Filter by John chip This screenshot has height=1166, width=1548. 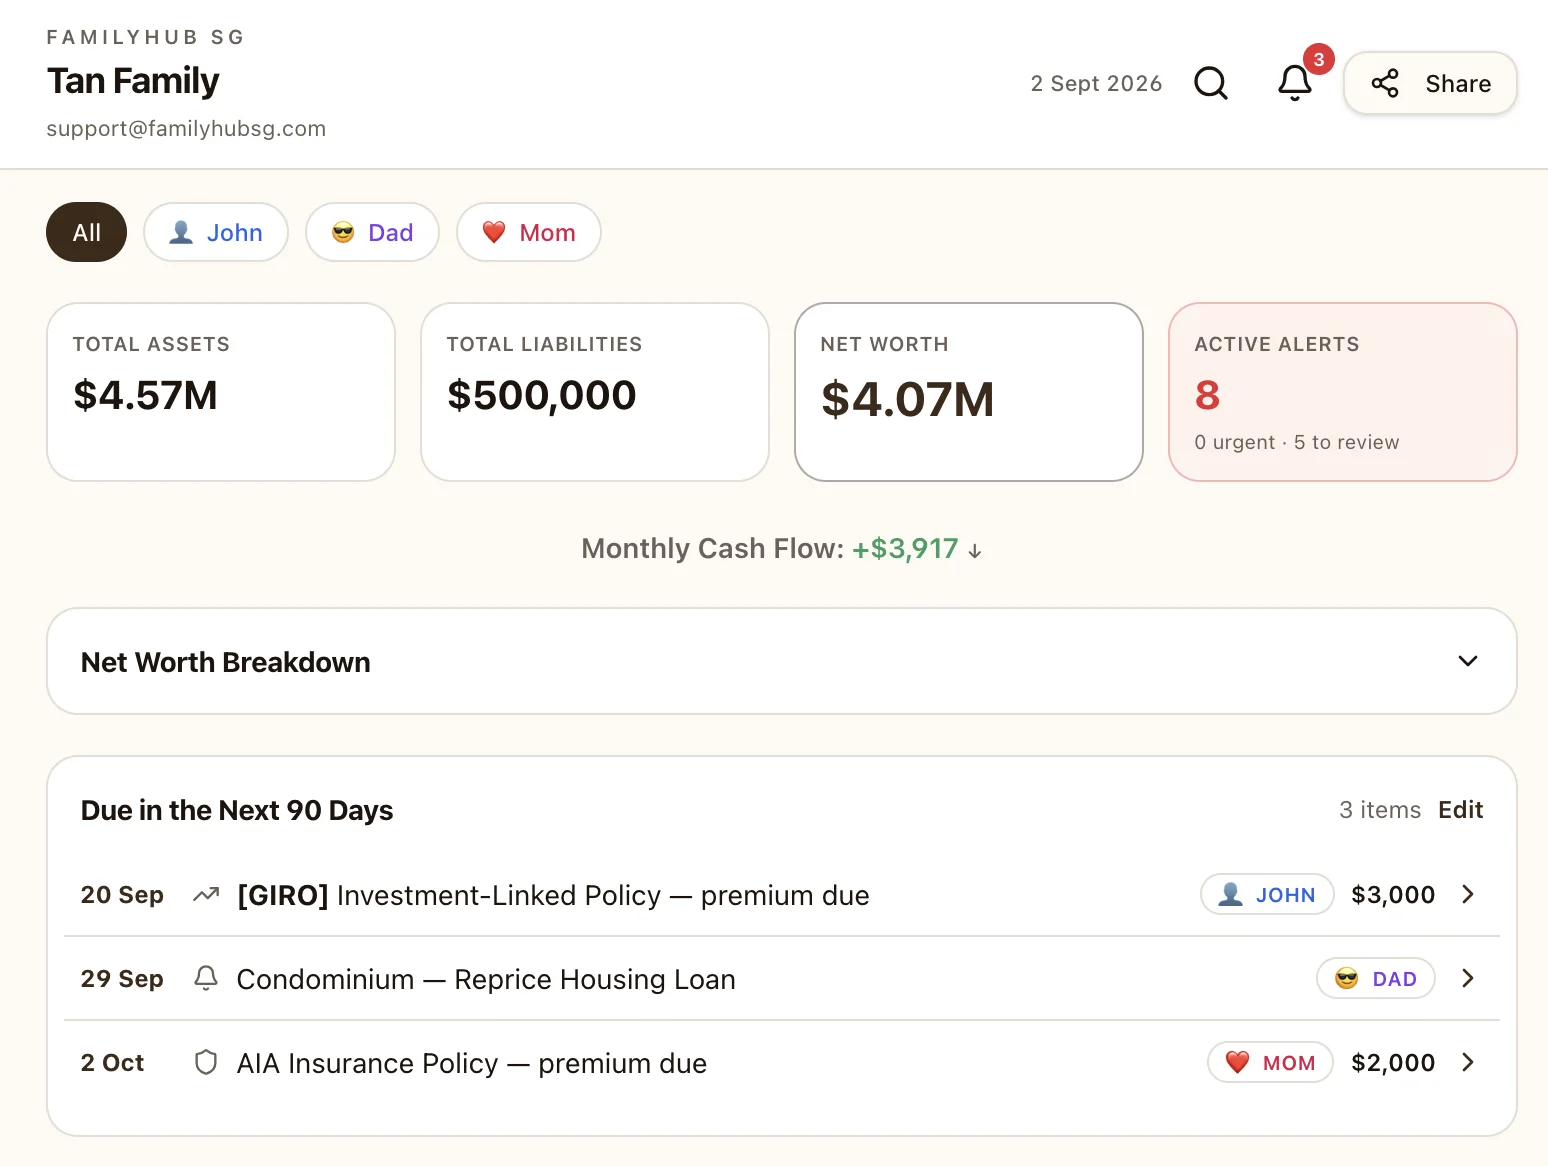click(x=216, y=232)
